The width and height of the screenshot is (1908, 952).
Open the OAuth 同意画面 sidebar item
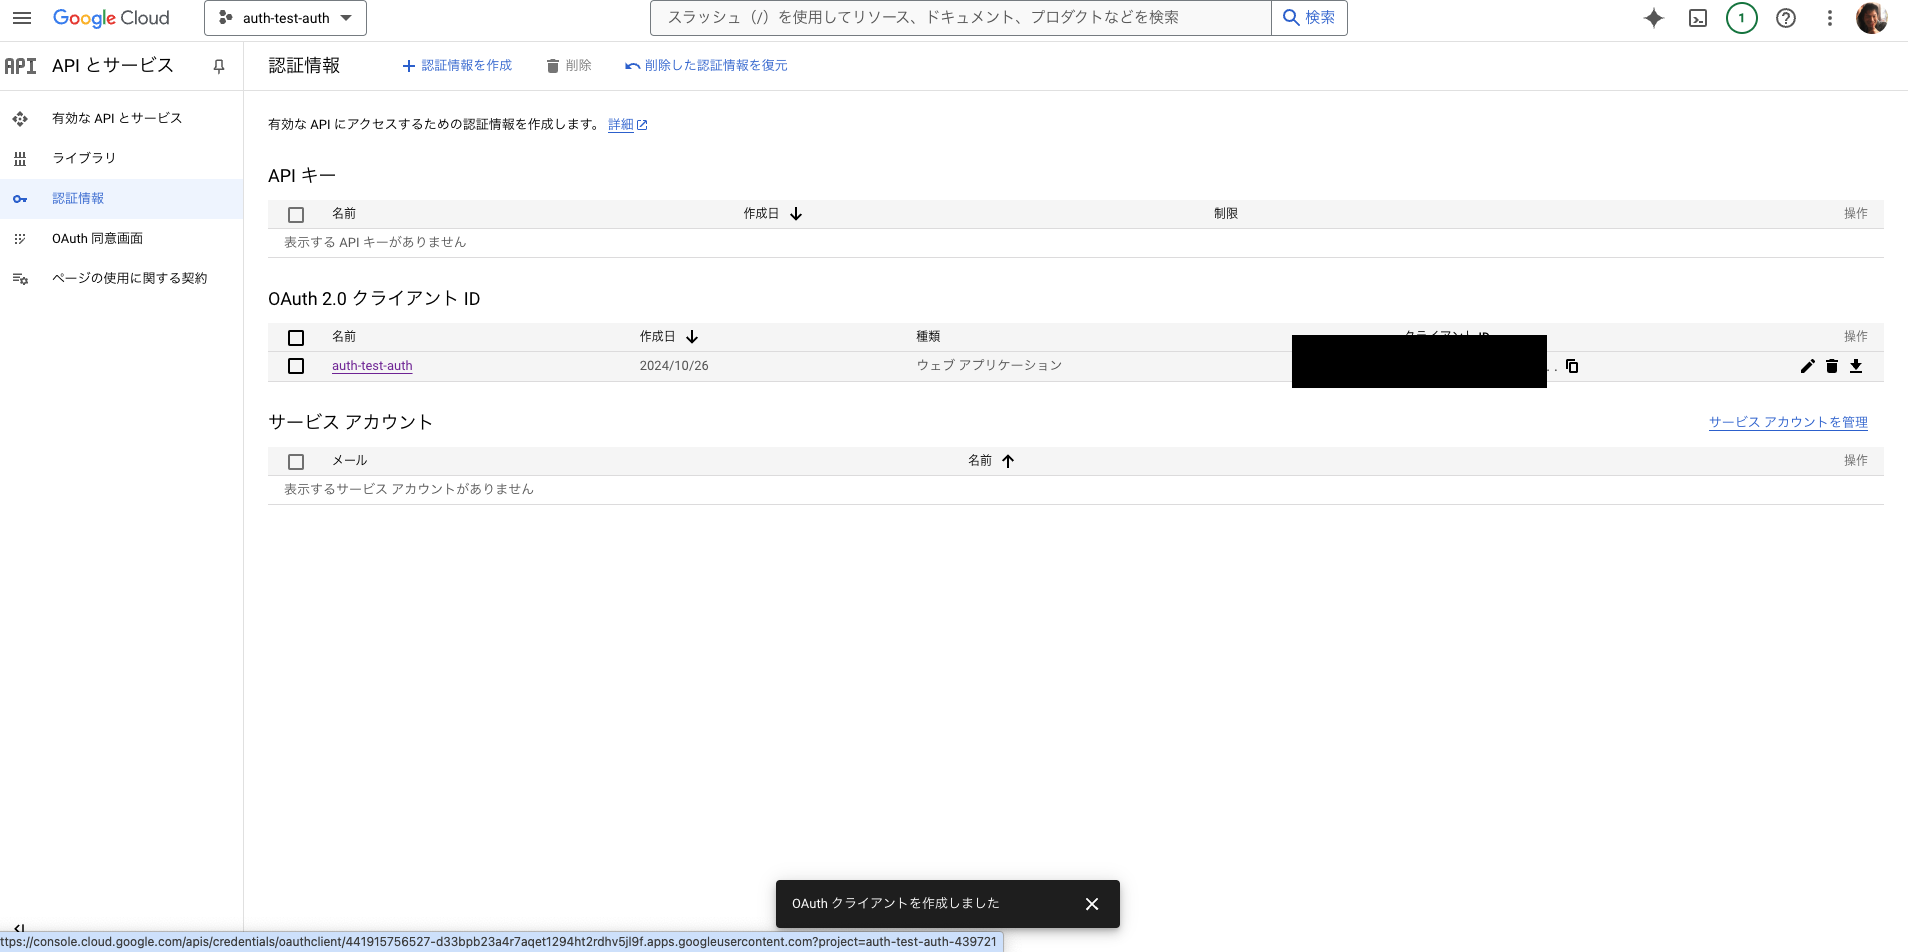point(97,238)
